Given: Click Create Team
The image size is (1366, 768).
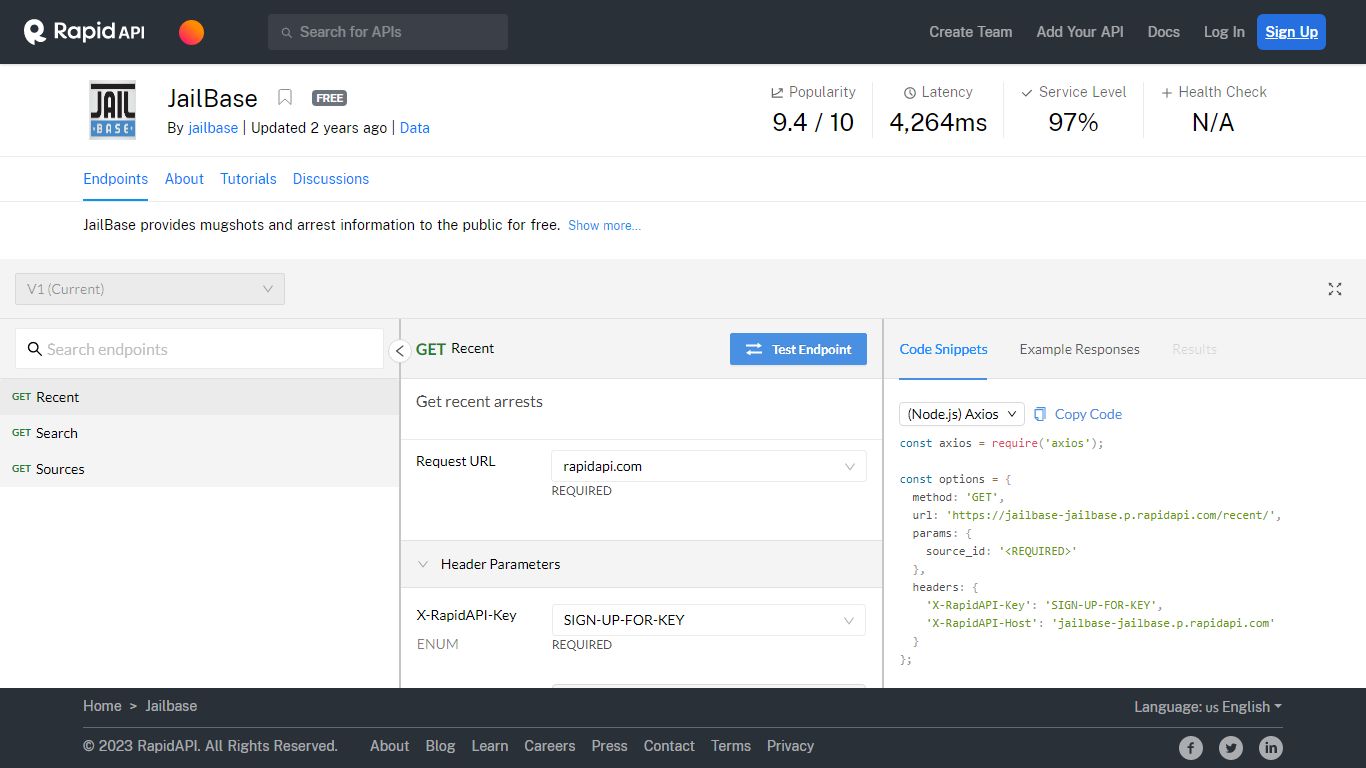Looking at the screenshot, I should pyautogui.click(x=970, y=32).
